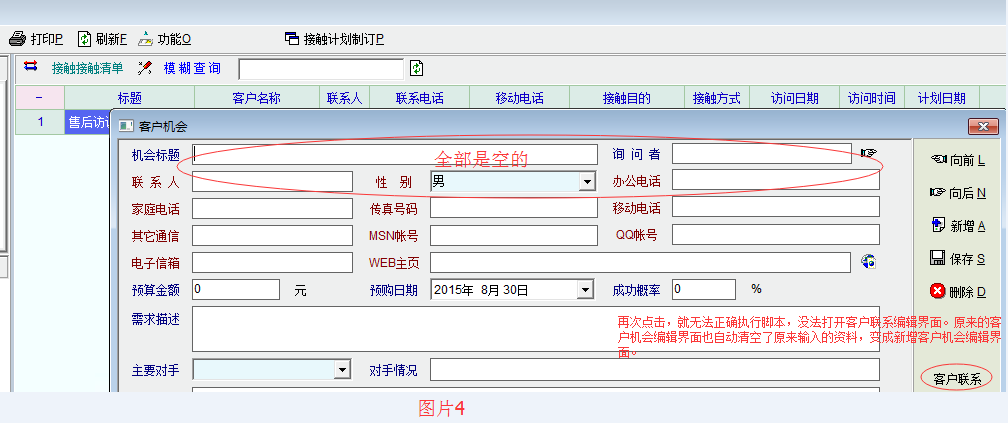The height and width of the screenshot is (423, 1008).
Task: Go to previous record with 向前
Action: pos(957,160)
